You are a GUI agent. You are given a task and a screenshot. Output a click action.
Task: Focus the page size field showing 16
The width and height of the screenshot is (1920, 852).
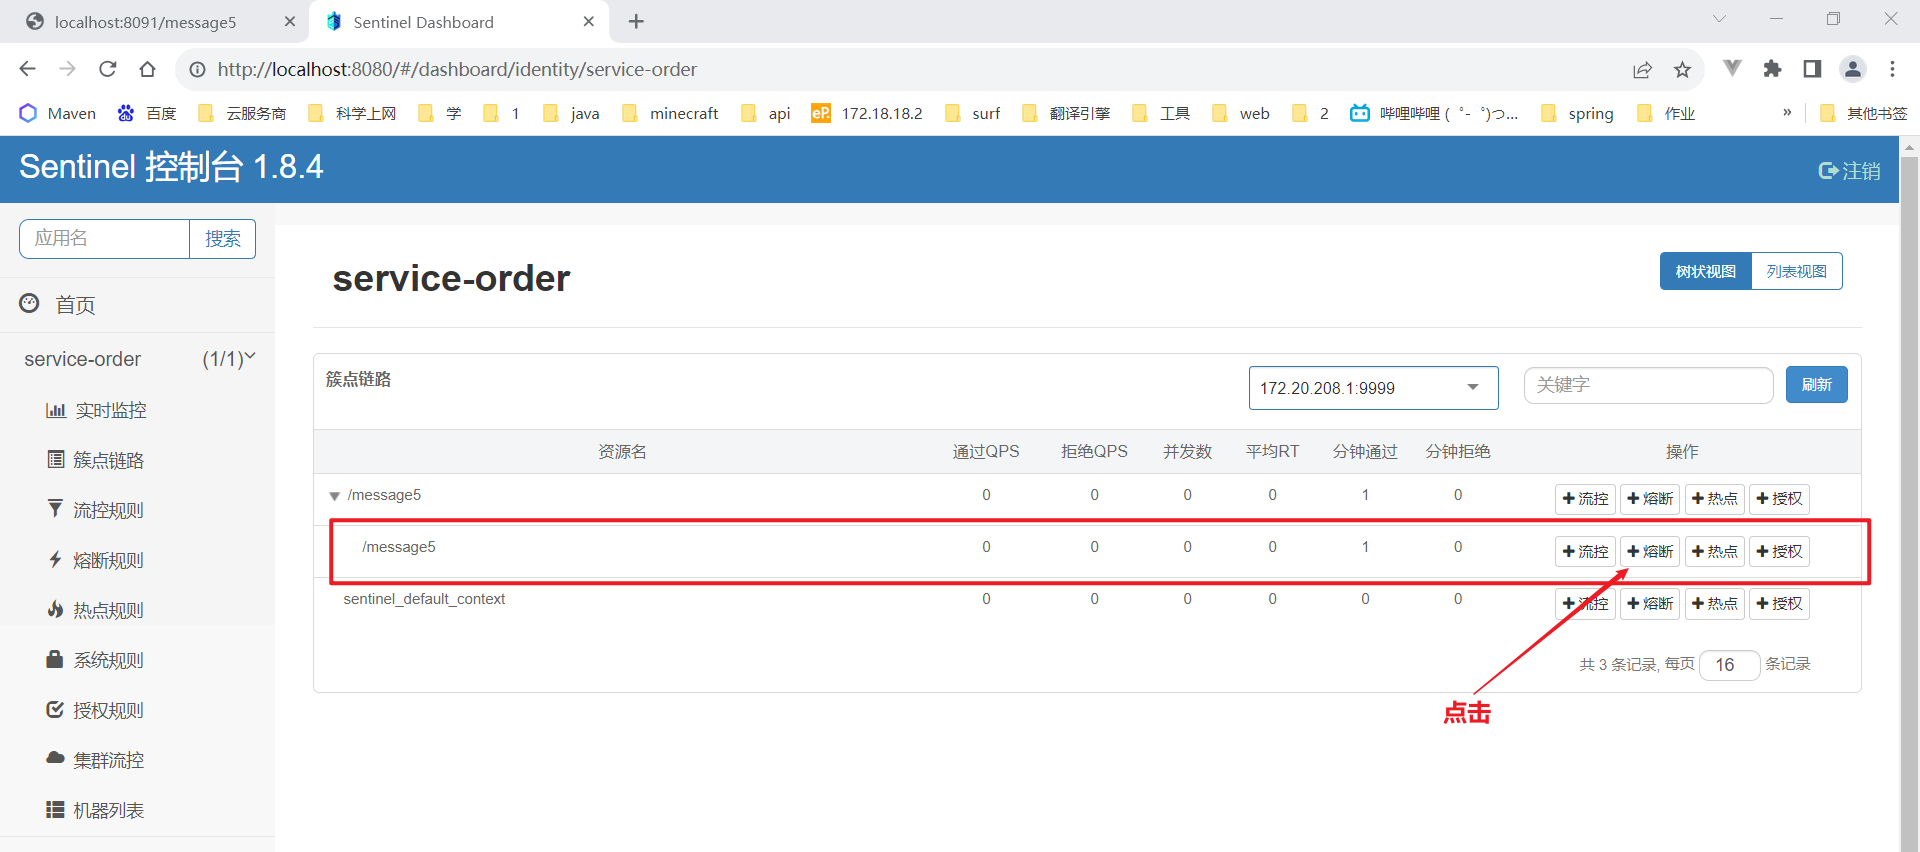(x=1729, y=665)
